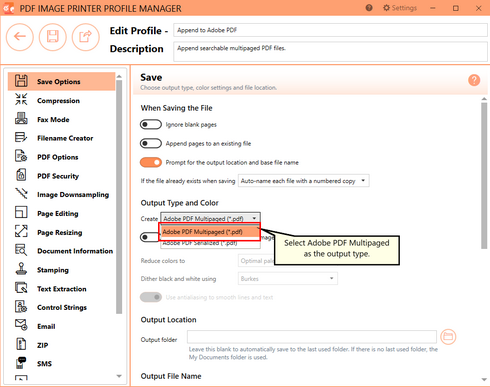Click sidebar scroll down arrow

click(x=119, y=376)
